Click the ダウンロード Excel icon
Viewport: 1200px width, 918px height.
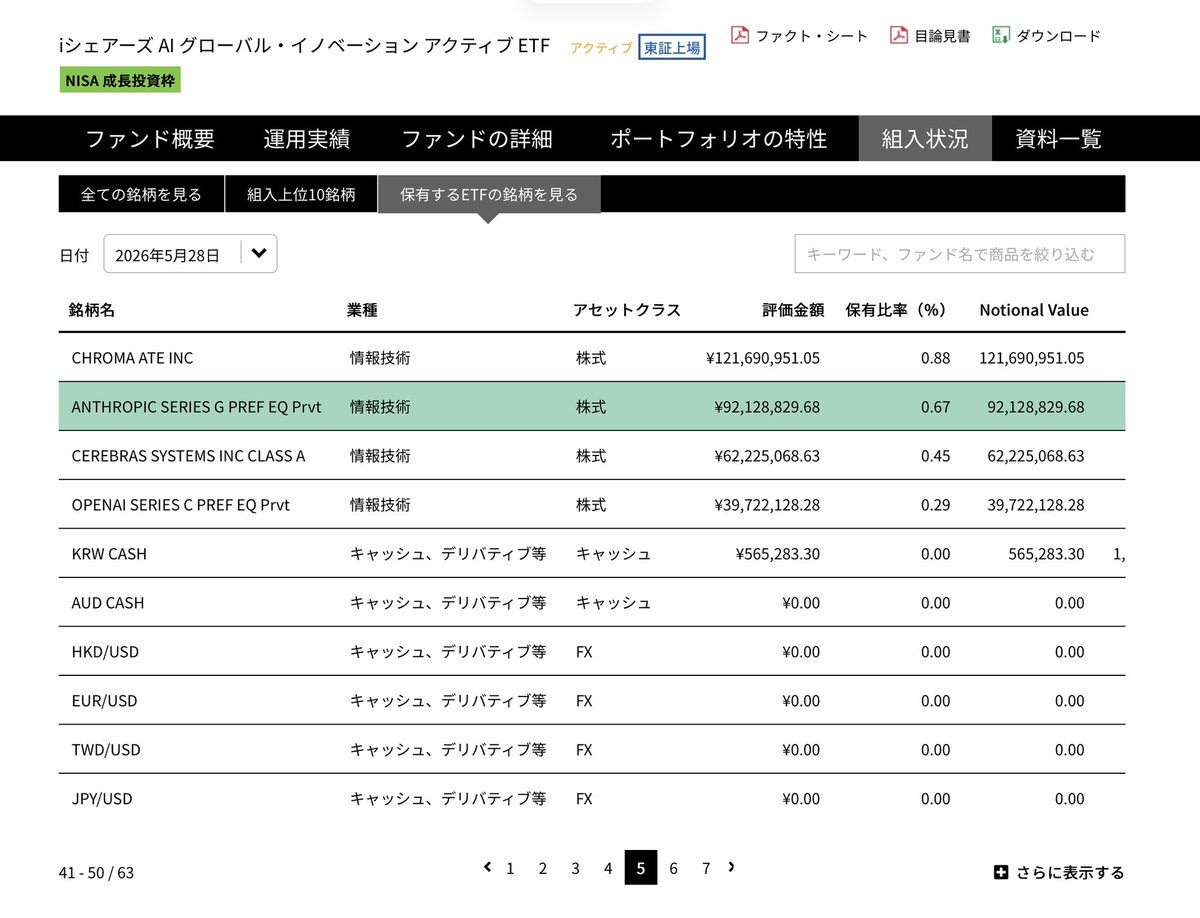(x=1000, y=35)
